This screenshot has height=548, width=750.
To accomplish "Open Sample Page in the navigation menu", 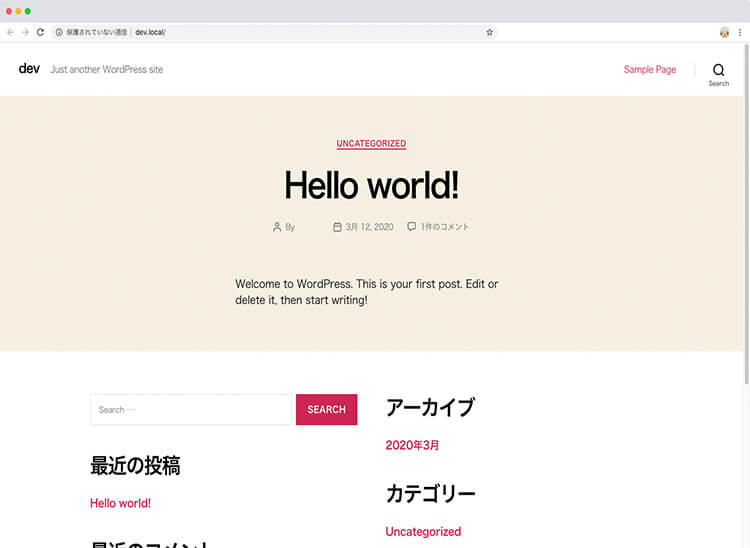I will [649, 70].
